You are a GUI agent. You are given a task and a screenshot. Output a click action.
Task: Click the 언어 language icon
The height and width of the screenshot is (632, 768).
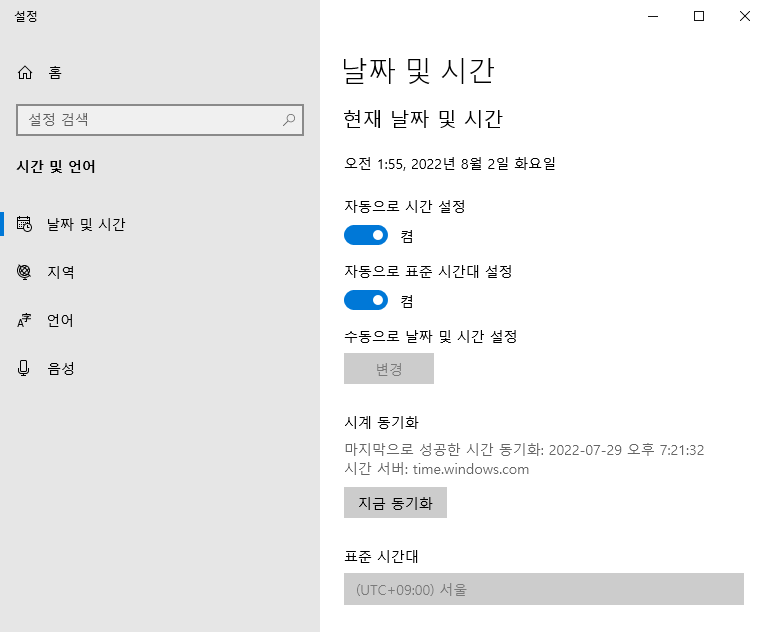[x=24, y=320]
